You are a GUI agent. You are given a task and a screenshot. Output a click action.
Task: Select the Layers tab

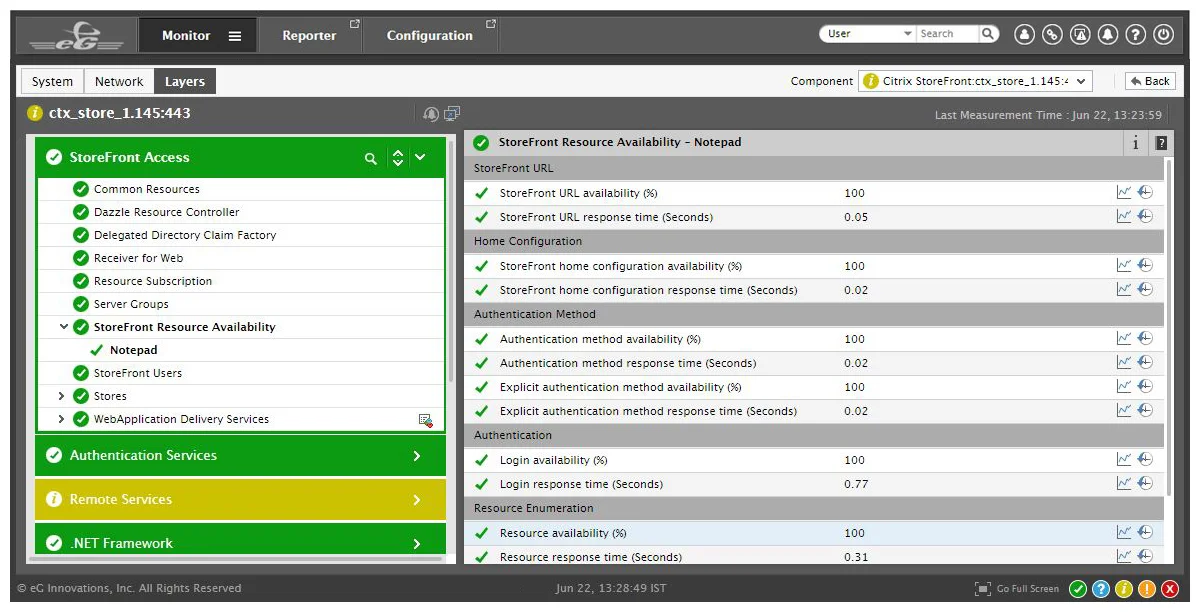(x=185, y=82)
